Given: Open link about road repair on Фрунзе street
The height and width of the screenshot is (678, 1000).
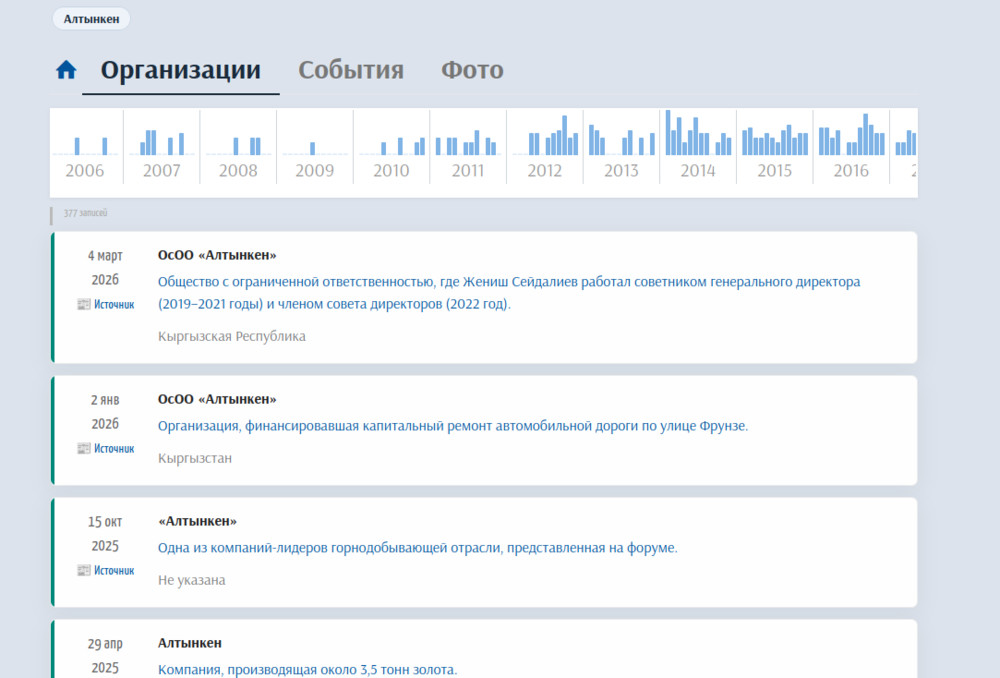Looking at the screenshot, I should pyautogui.click(x=452, y=426).
